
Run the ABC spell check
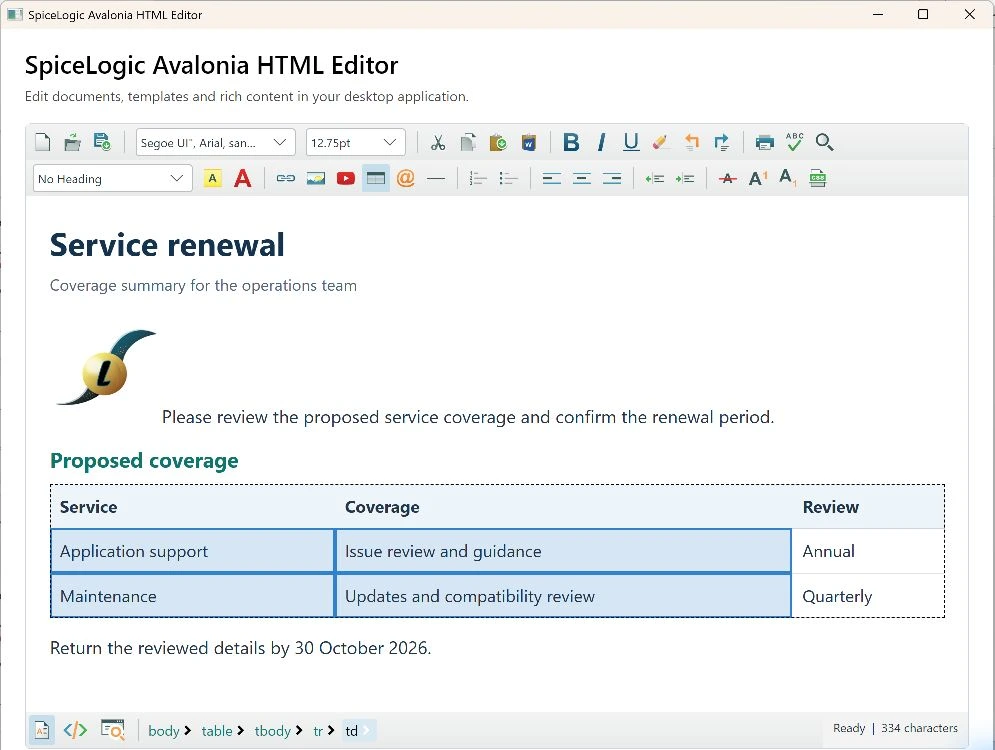click(794, 141)
